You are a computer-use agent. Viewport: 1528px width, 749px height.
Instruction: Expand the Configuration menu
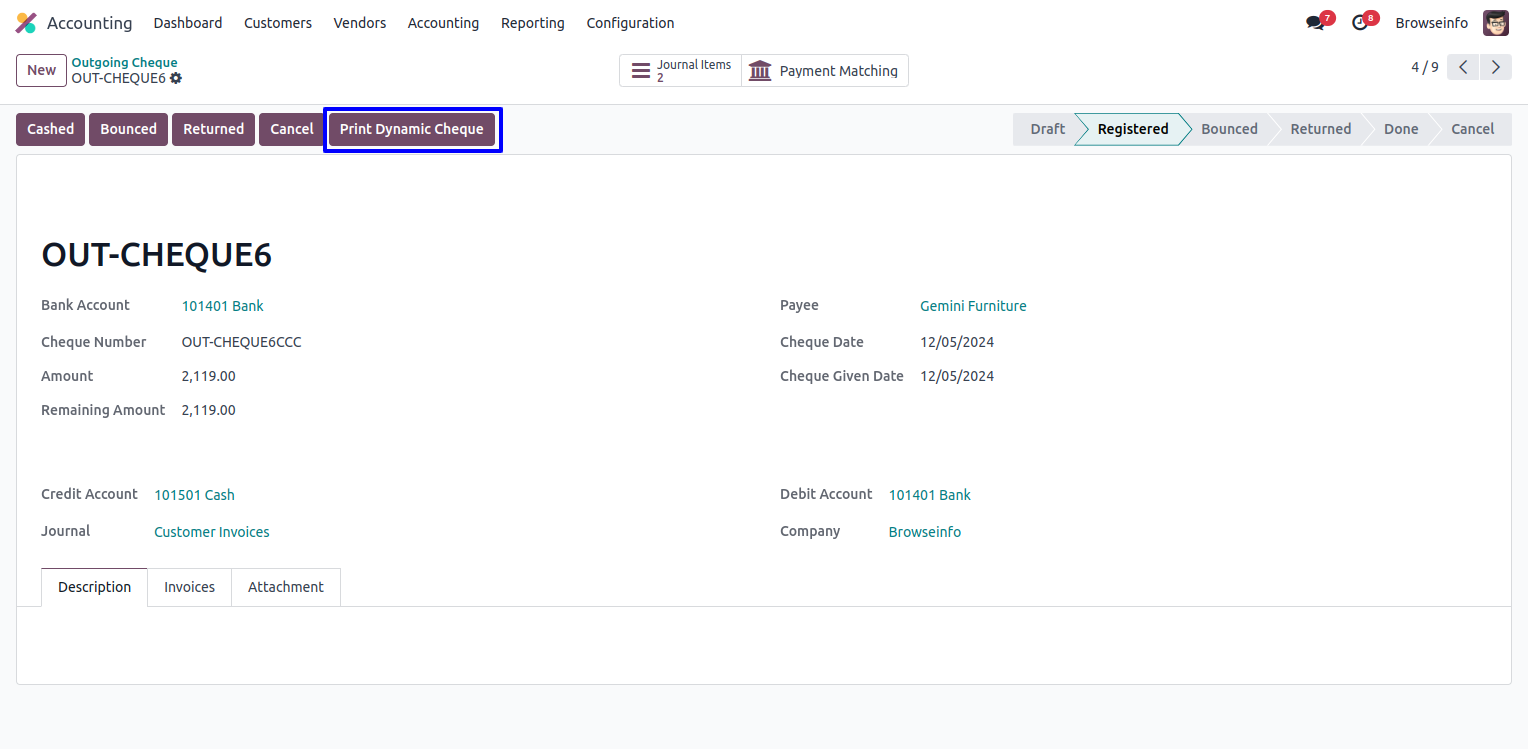[630, 23]
